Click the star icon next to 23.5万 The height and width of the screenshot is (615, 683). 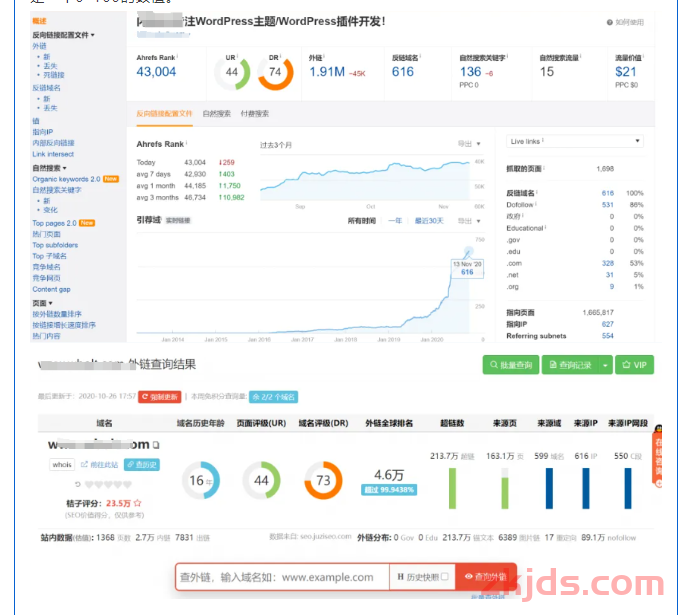pos(138,503)
